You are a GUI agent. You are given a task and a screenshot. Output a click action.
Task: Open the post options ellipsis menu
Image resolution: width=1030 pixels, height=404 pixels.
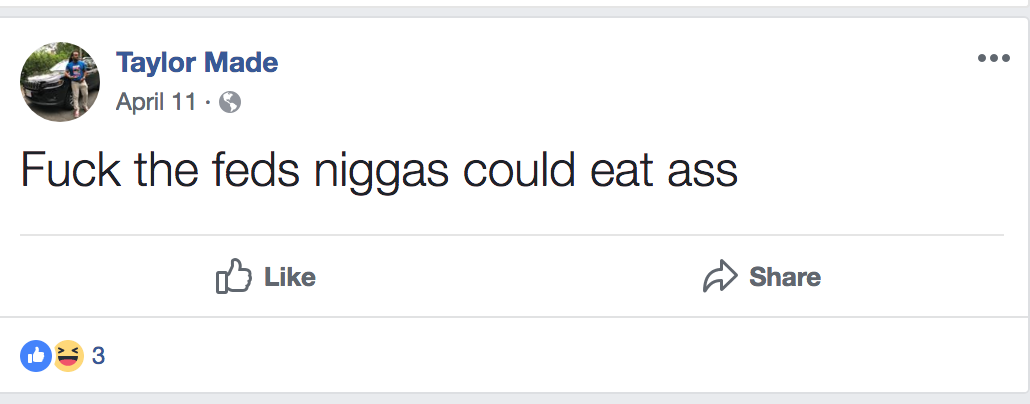pos(993,59)
